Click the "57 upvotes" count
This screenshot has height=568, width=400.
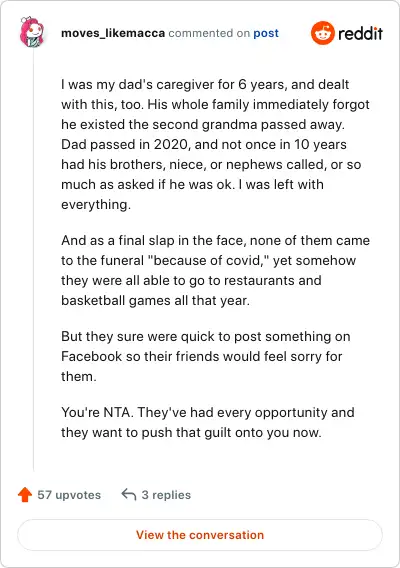click(x=69, y=495)
